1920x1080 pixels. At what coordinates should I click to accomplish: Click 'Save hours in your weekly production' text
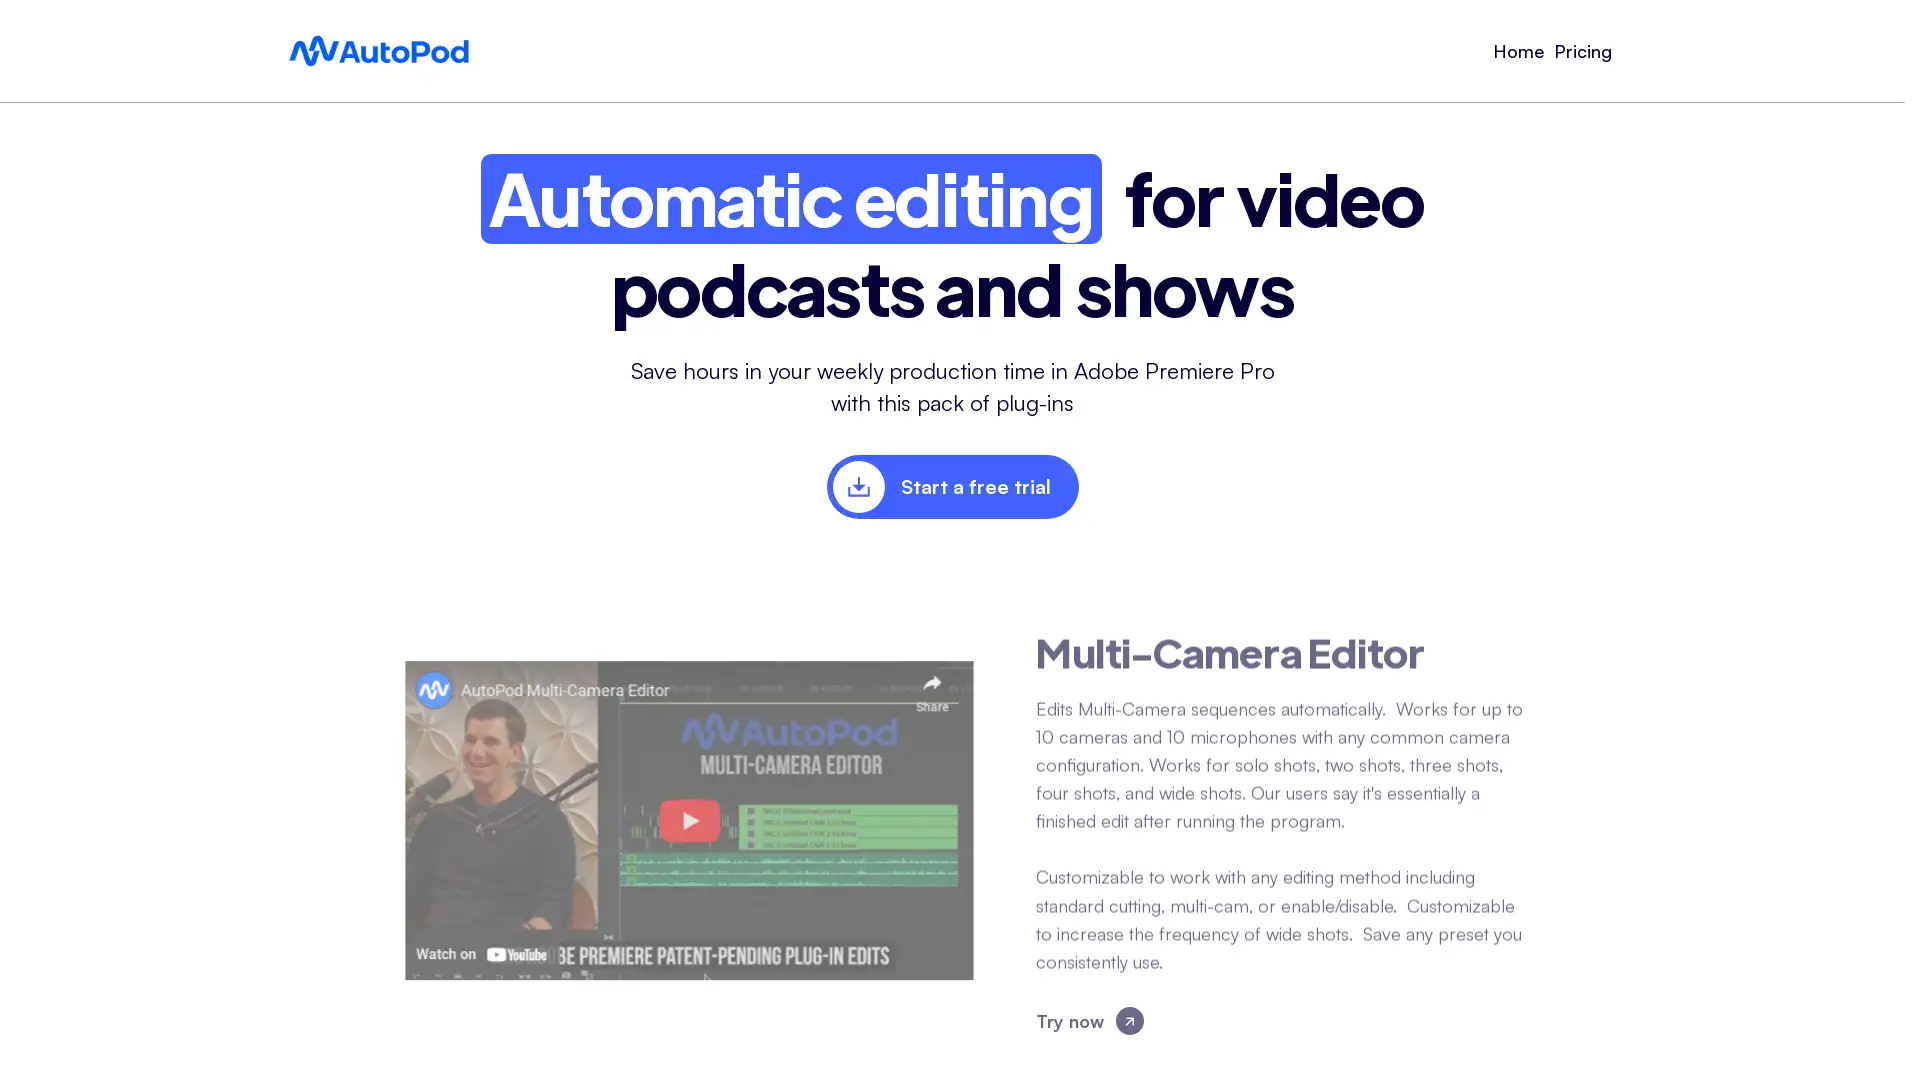[952, 387]
